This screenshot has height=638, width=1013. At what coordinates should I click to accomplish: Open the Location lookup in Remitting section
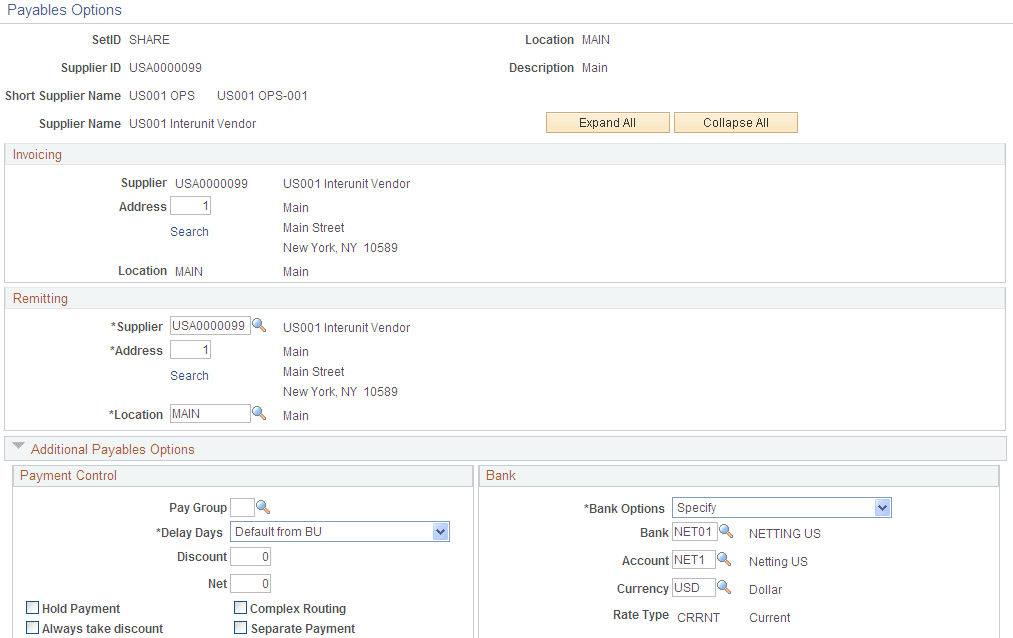pyautogui.click(x=260, y=412)
